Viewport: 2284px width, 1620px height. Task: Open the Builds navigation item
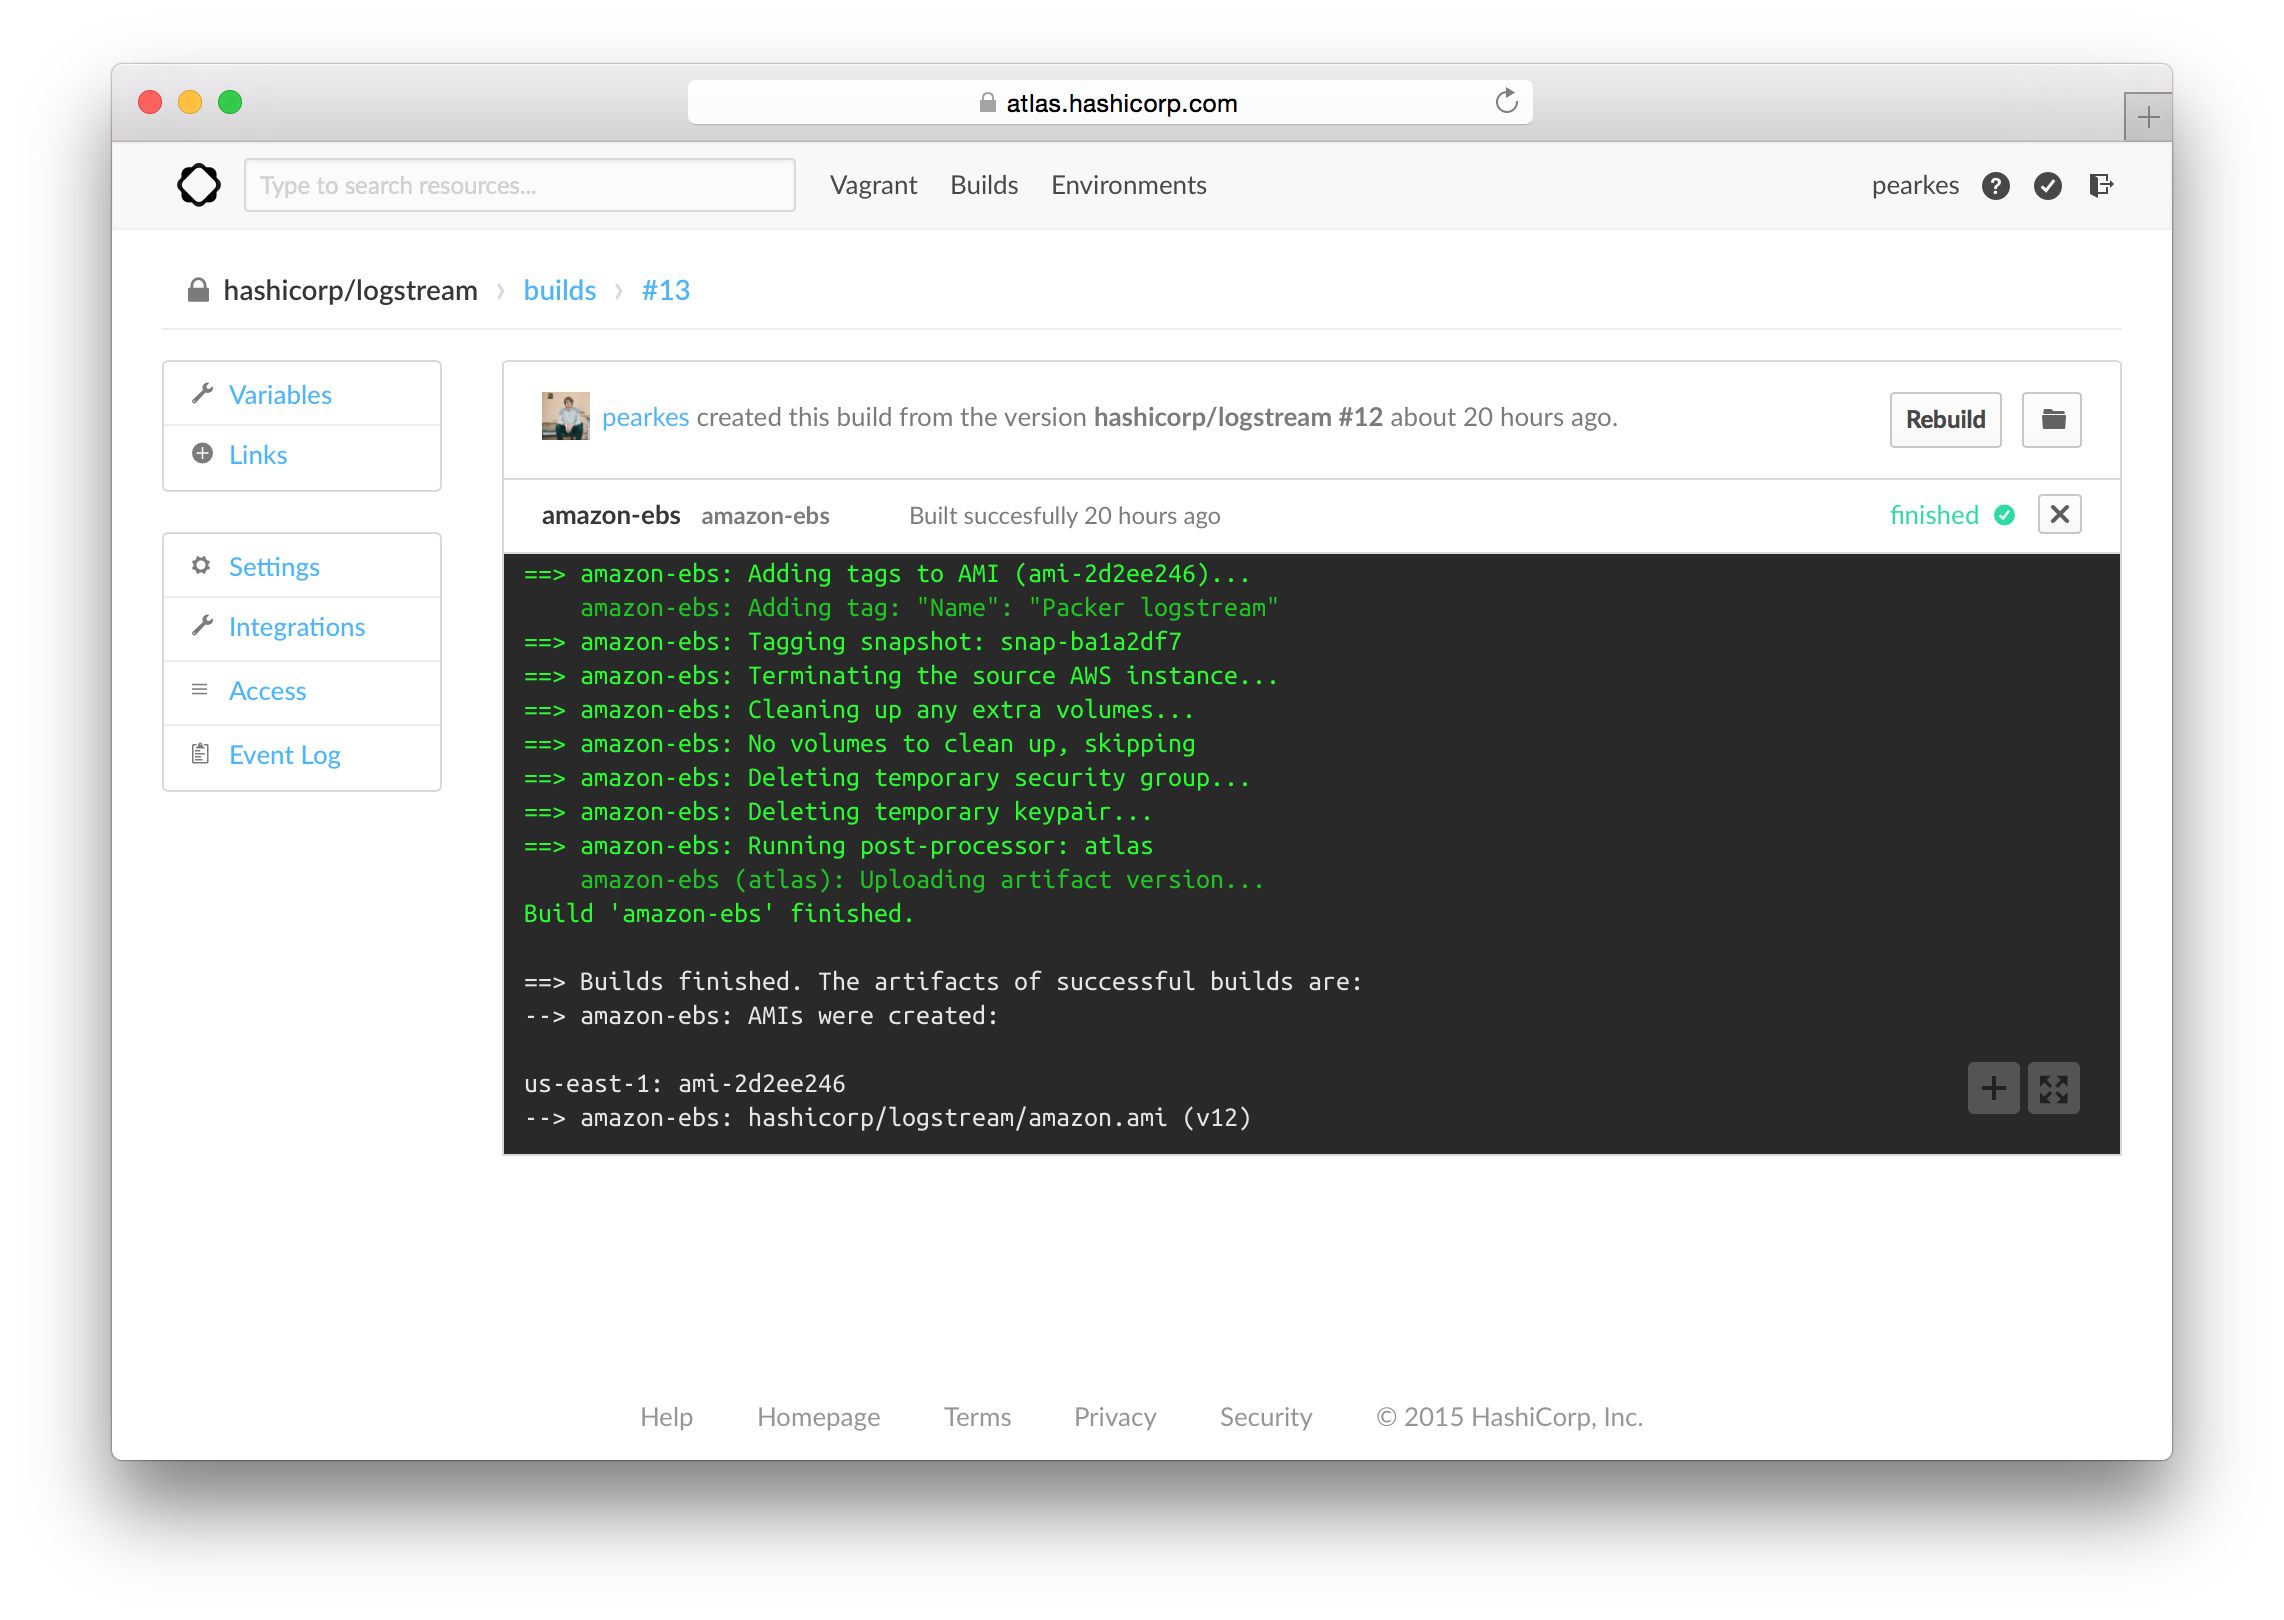(984, 185)
